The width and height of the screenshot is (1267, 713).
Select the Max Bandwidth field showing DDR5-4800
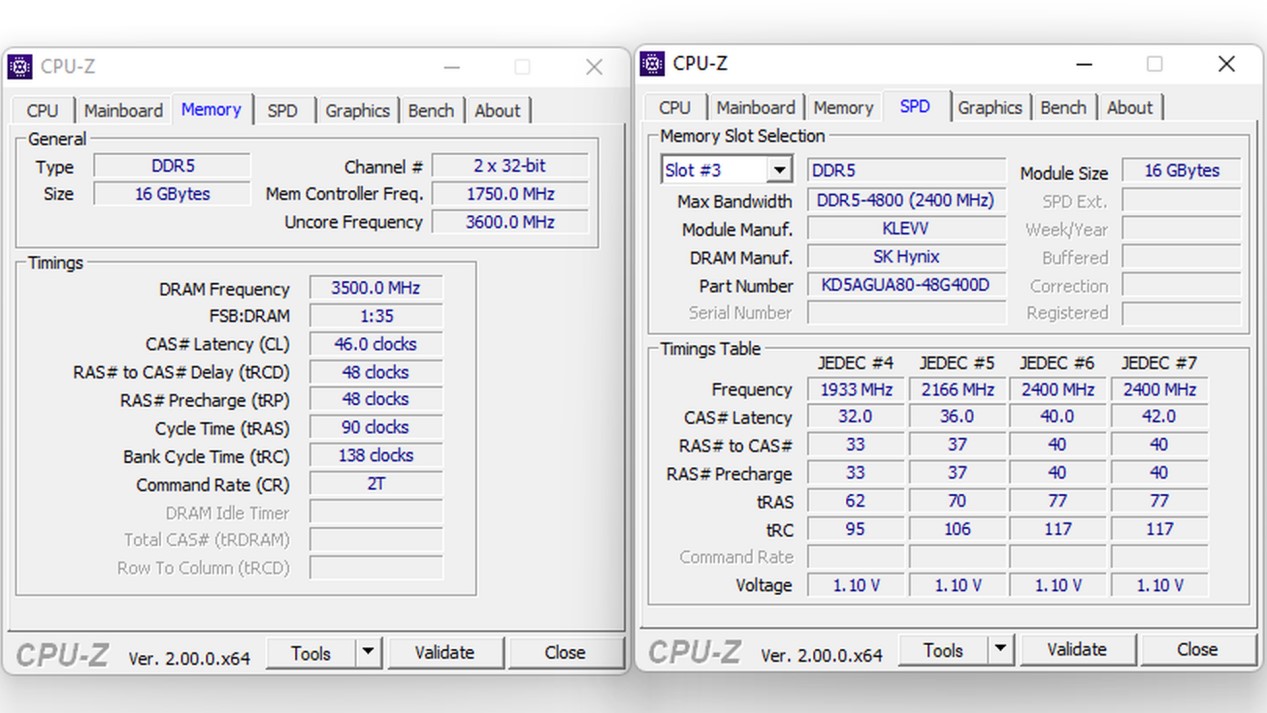tap(905, 200)
